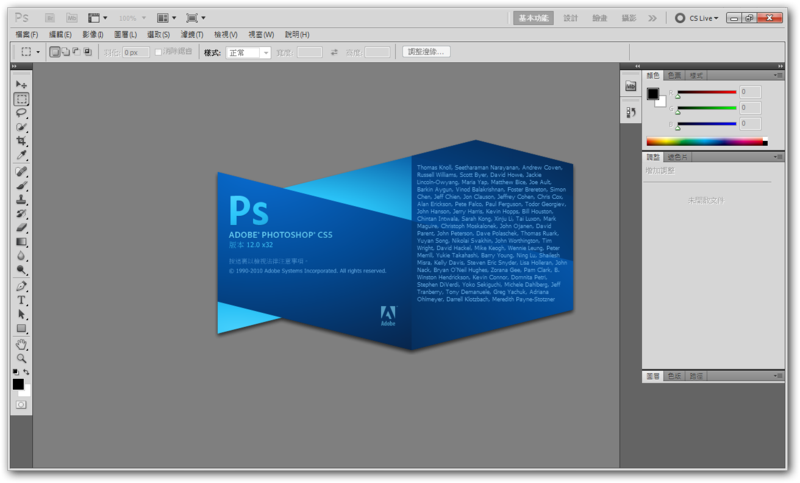Switch to the 攝影 workspace
This screenshot has height=483, width=800.
tap(629, 18)
